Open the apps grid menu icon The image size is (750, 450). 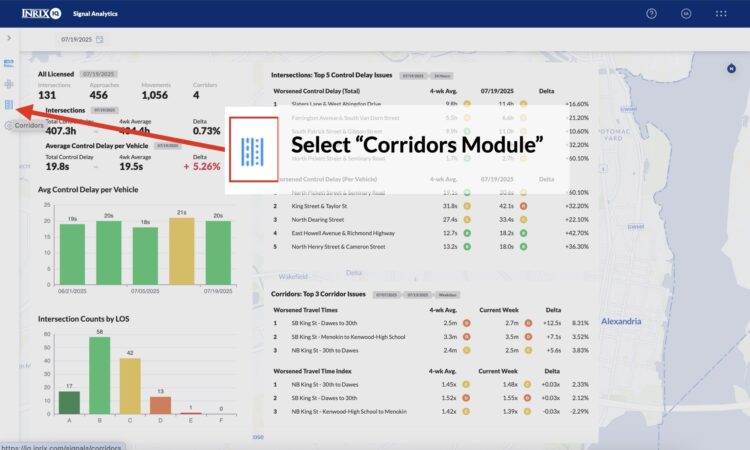[x=721, y=14]
